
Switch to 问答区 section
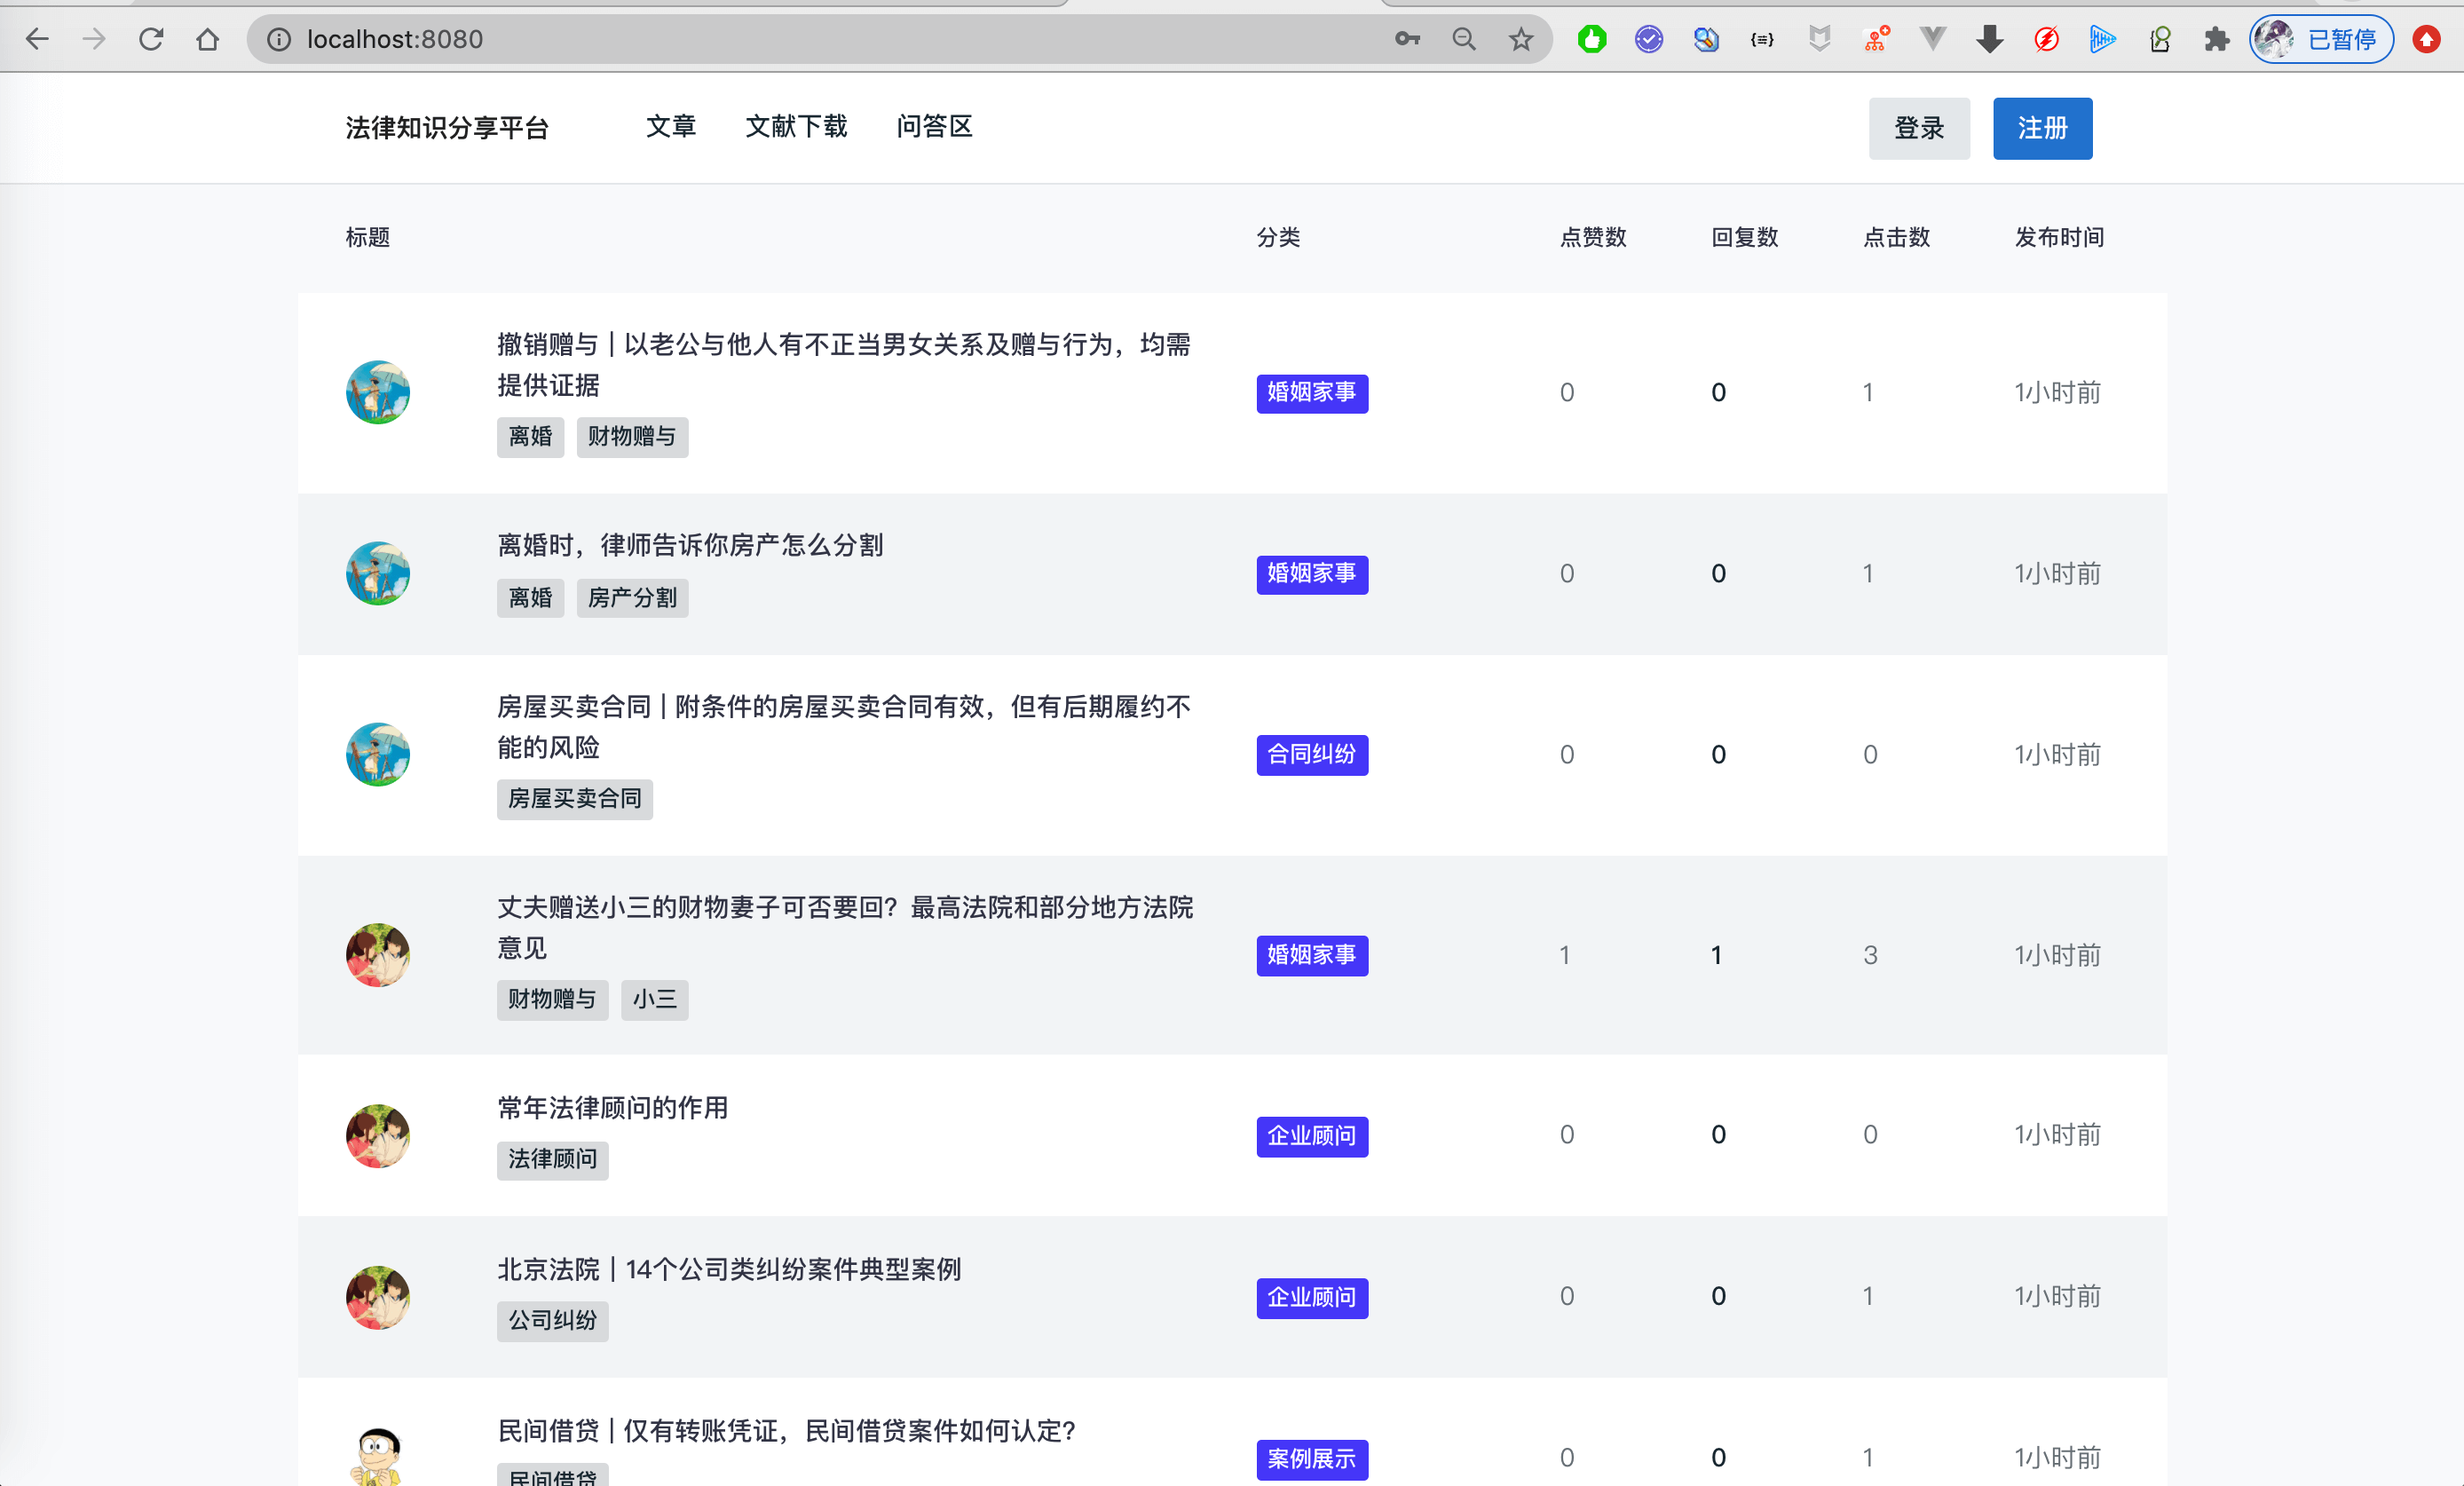point(934,126)
